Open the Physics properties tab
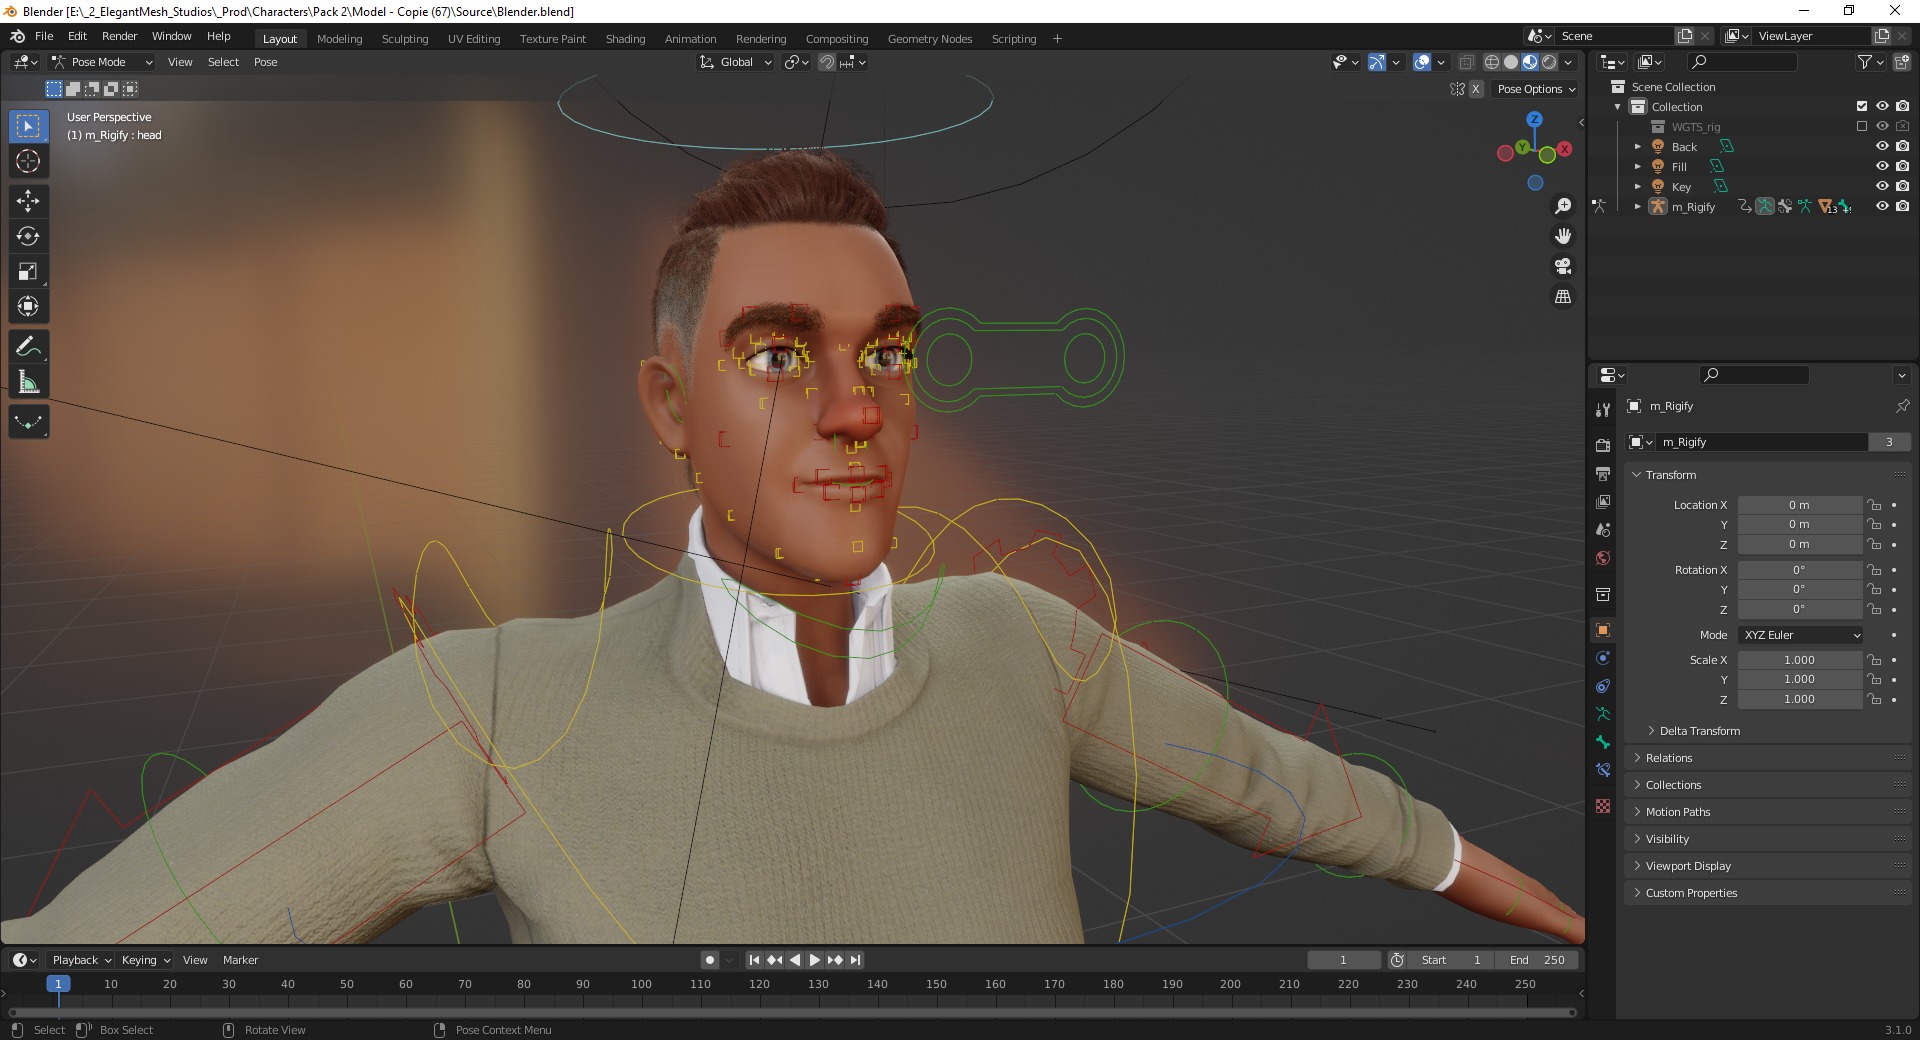The width and height of the screenshot is (1920, 1040). click(x=1603, y=658)
